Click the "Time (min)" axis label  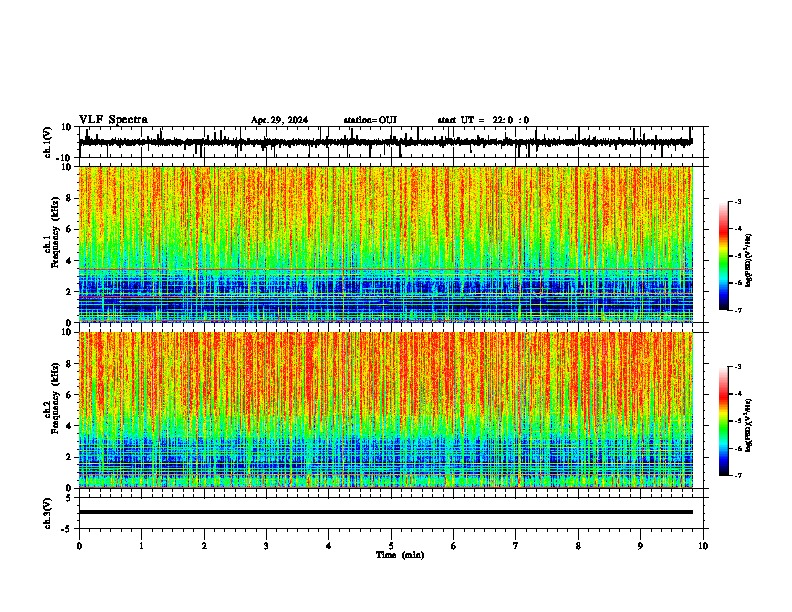(x=400, y=555)
